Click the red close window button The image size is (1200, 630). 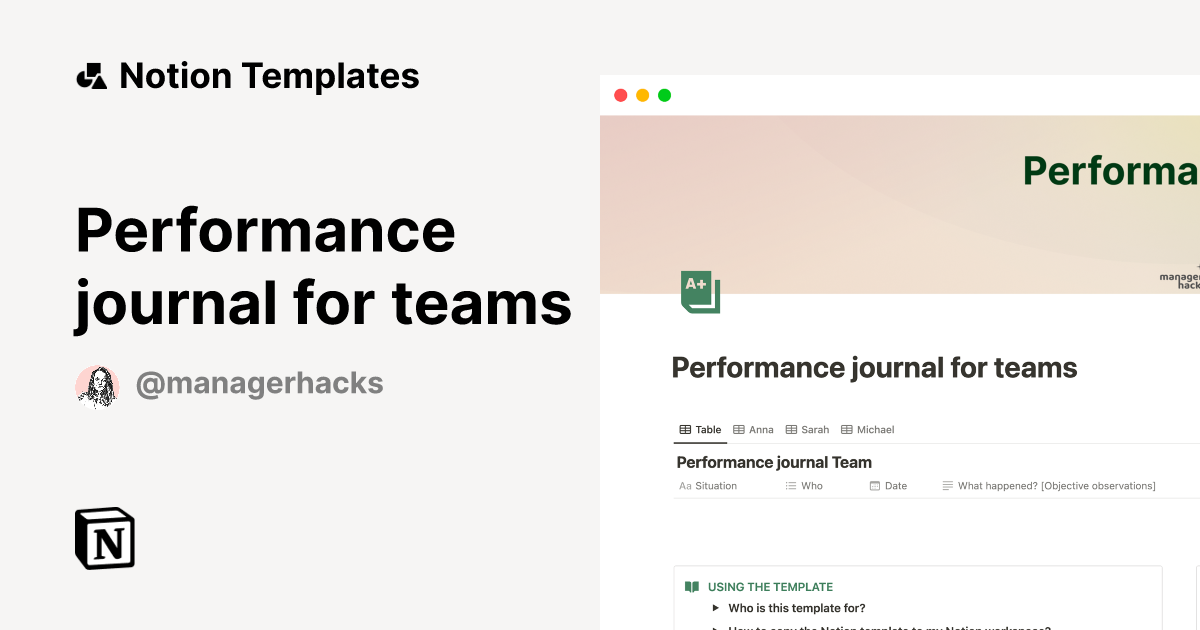620,95
